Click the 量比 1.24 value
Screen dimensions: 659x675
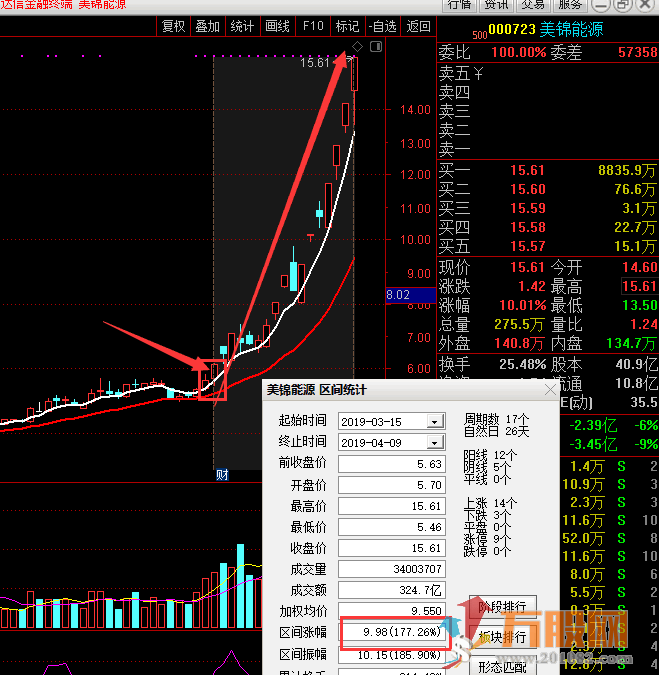(x=644, y=324)
